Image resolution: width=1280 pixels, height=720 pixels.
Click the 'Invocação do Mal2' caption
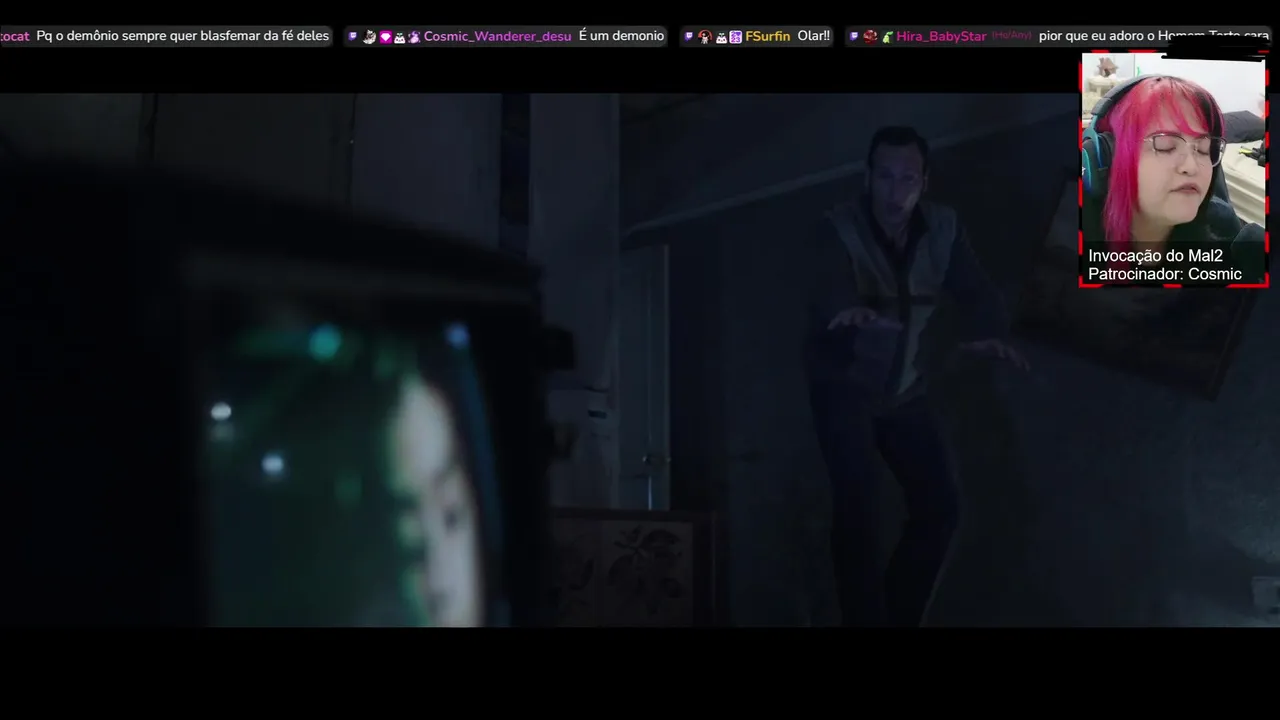(1155, 256)
